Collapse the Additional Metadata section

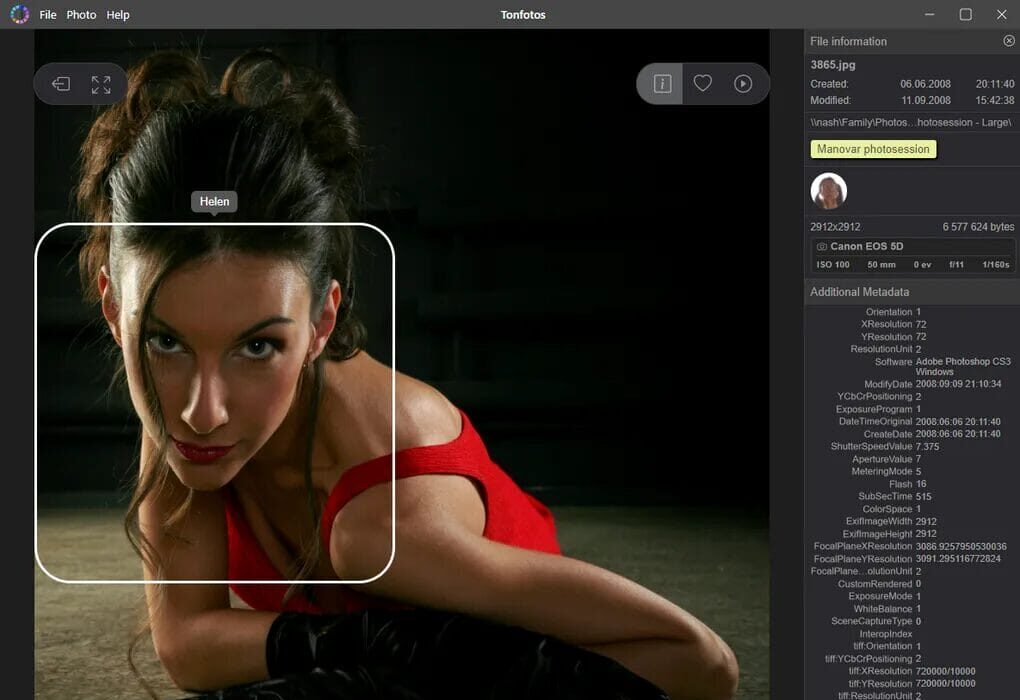[860, 292]
